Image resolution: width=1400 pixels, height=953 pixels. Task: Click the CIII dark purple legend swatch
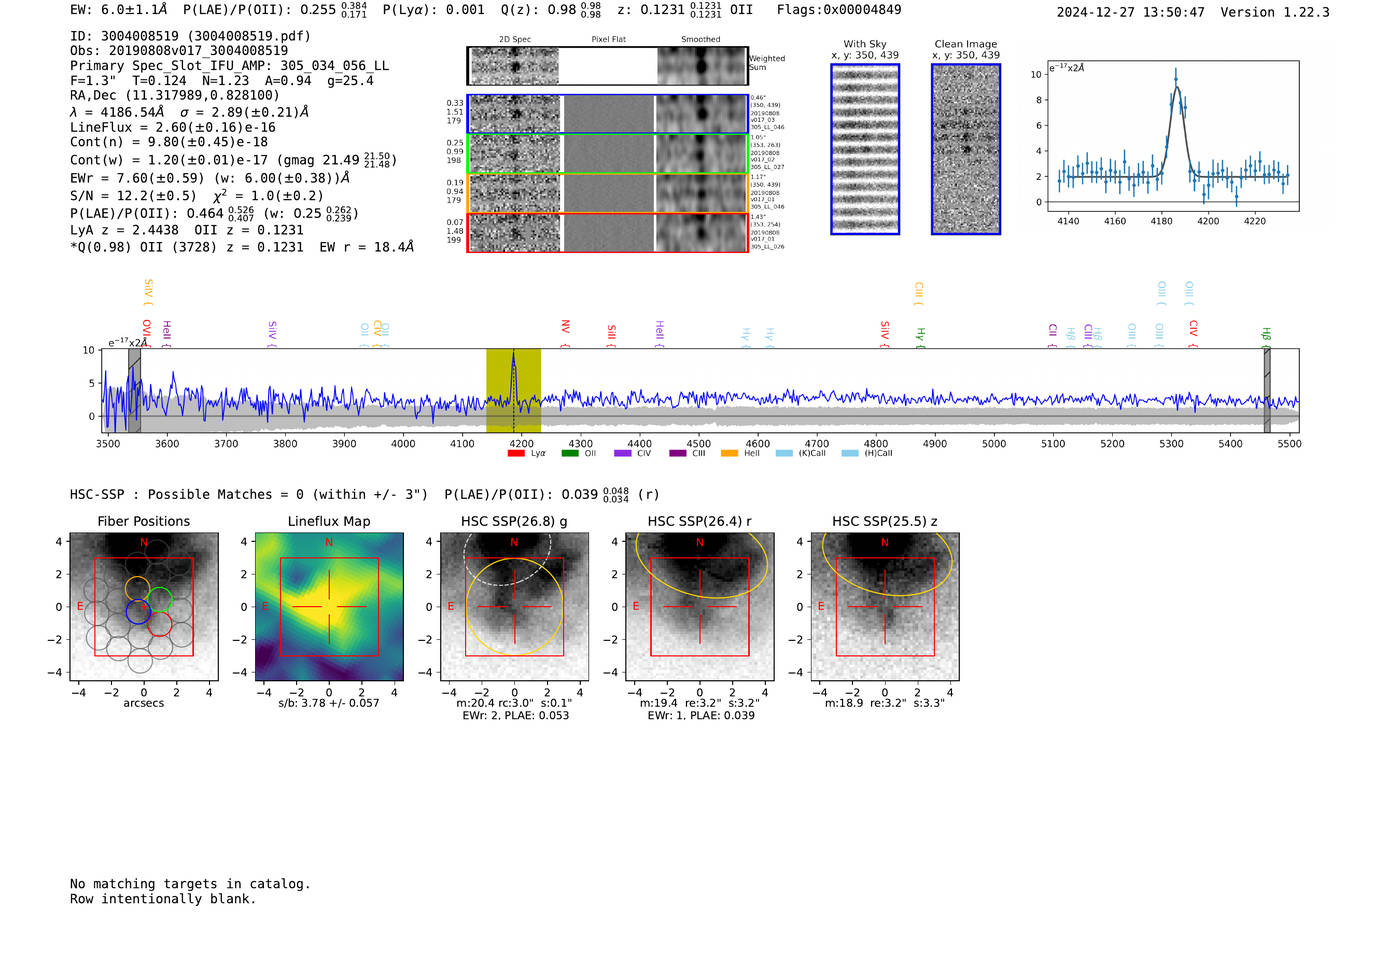click(678, 453)
